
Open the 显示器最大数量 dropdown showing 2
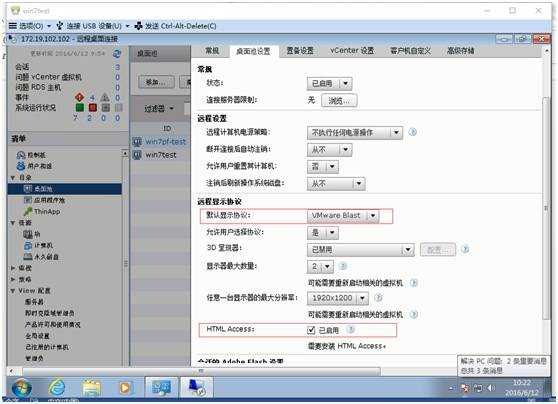click(x=320, y=266)
